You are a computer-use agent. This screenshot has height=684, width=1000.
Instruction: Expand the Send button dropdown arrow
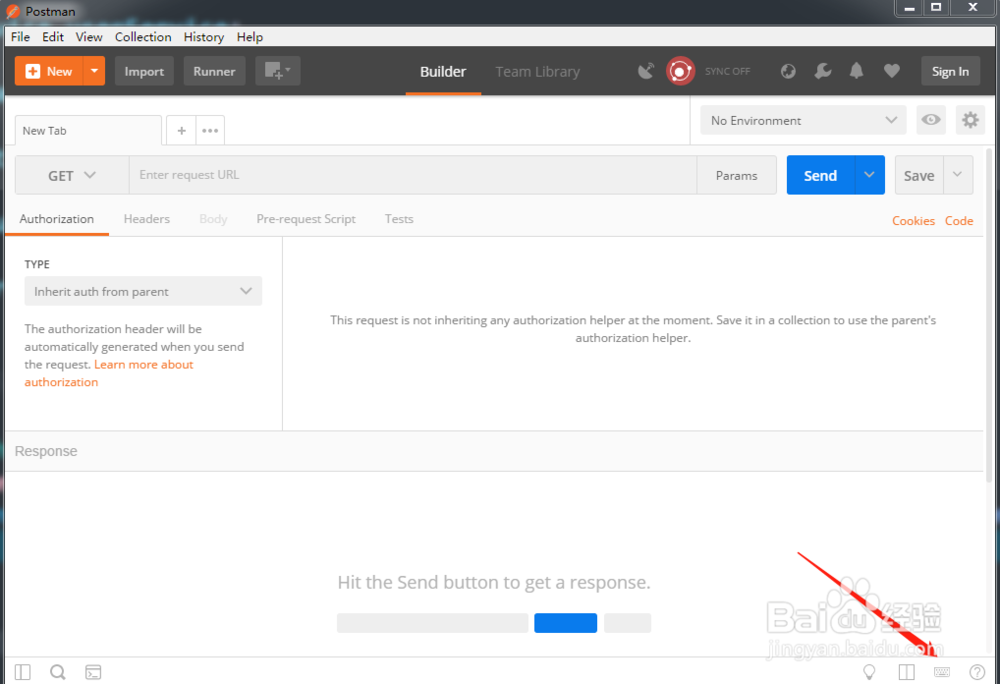(869, 175)
